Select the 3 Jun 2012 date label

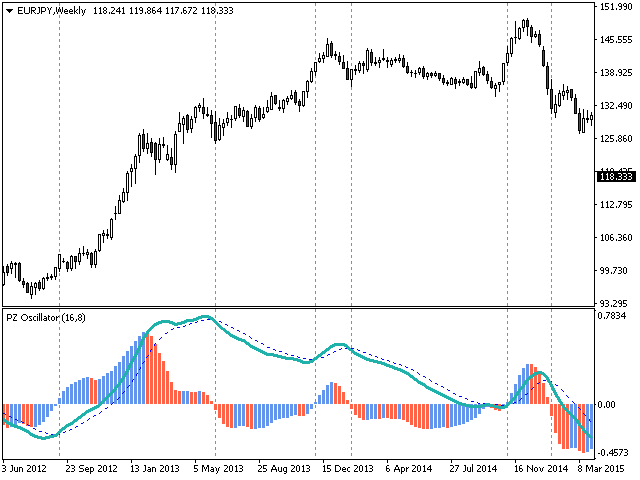point(25,467)
